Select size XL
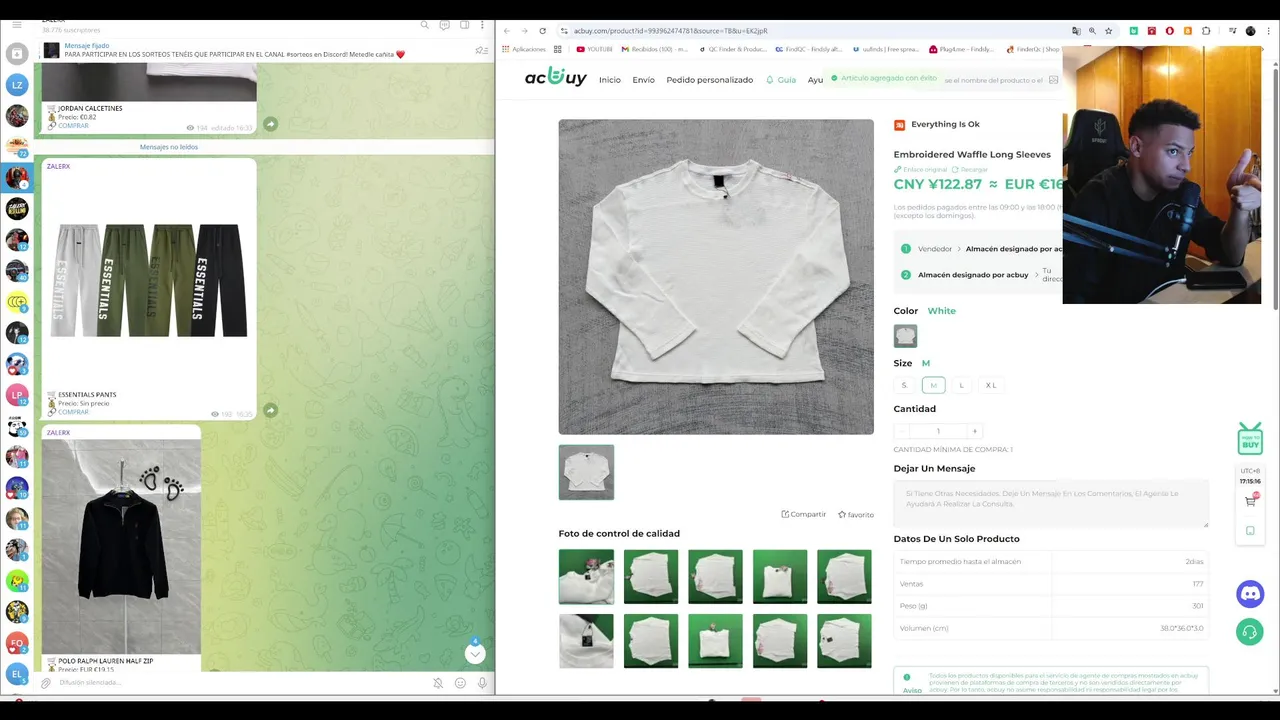 click(991, 385)
